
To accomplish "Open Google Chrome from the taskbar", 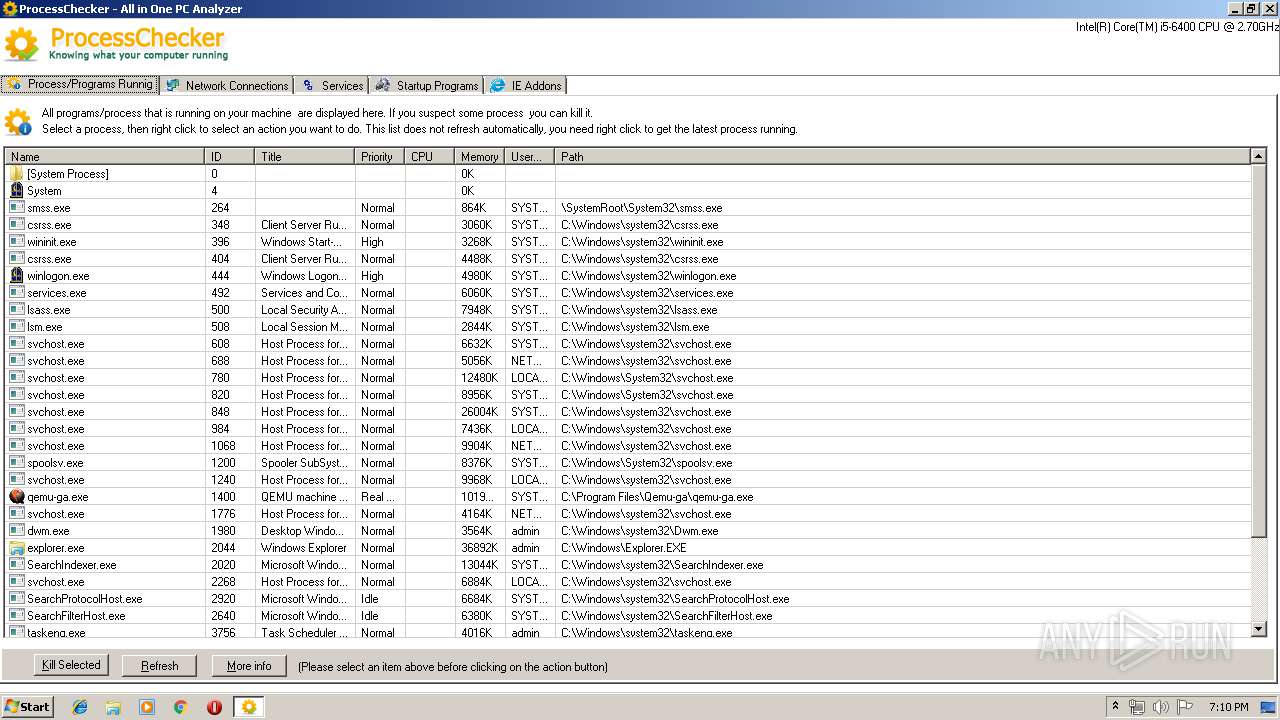I will 180,707.
